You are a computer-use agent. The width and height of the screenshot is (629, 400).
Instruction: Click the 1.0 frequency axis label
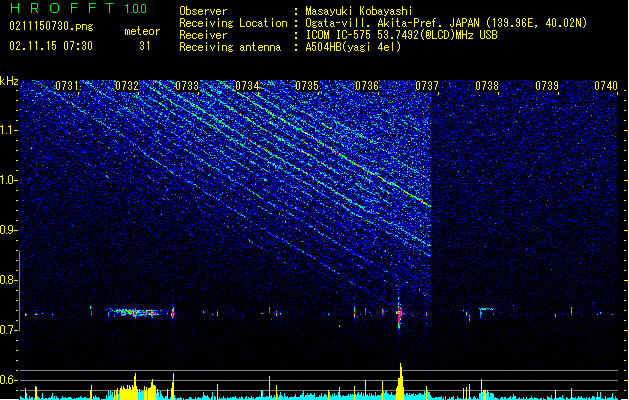pos(9,180)
